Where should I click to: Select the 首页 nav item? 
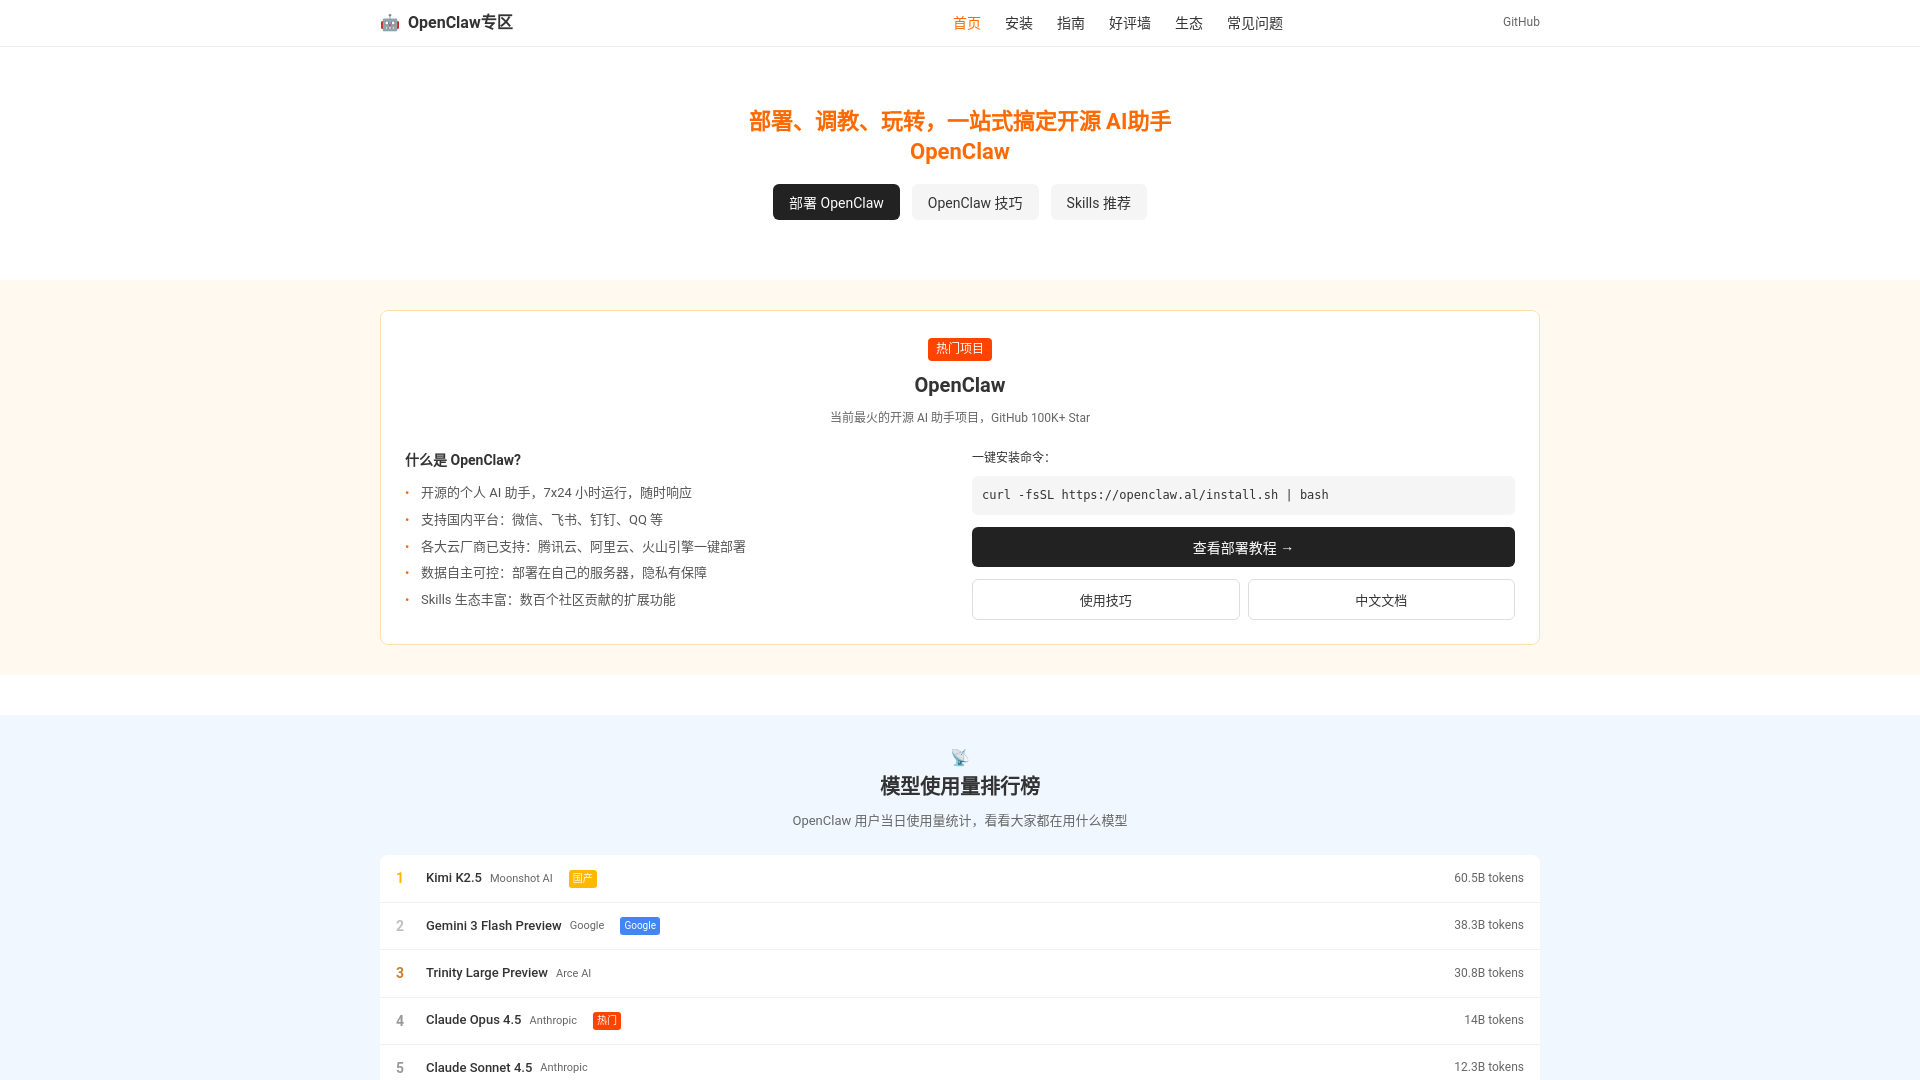pyautogui.click(x=967, y=23)
